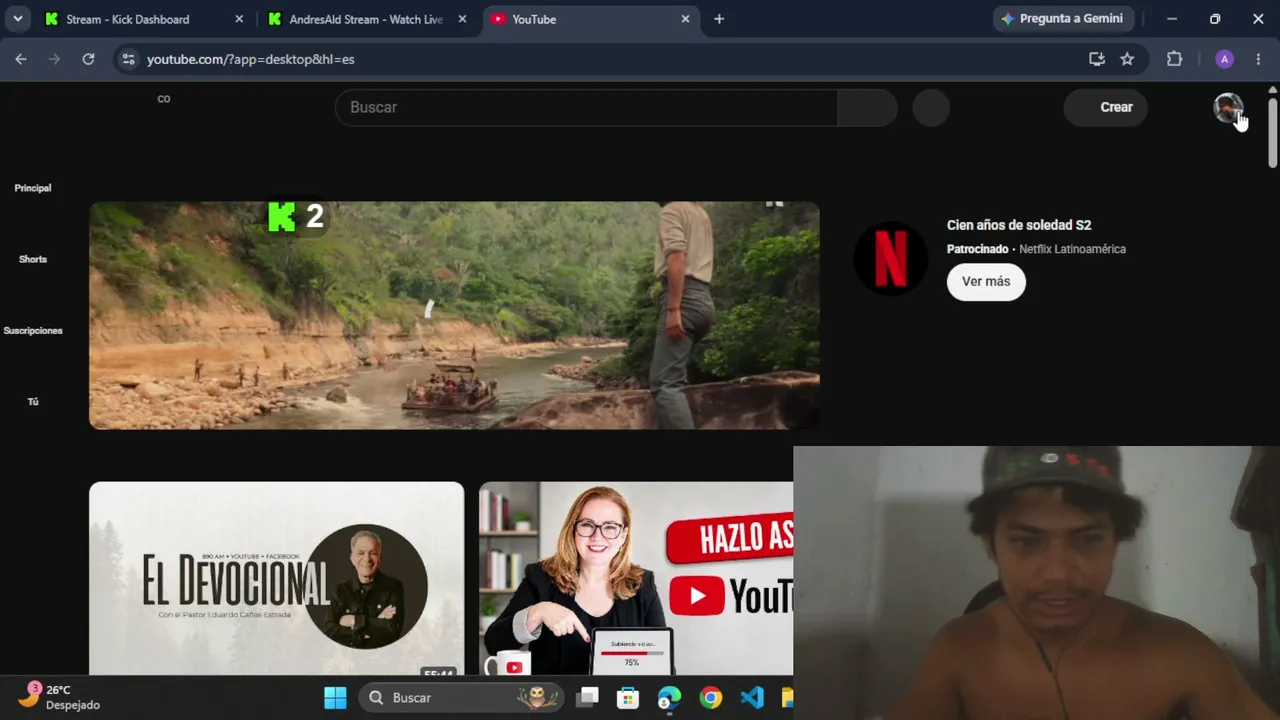Switch to Google Chrome in the taskbar

pyautogui.click(x=711, y=697)
